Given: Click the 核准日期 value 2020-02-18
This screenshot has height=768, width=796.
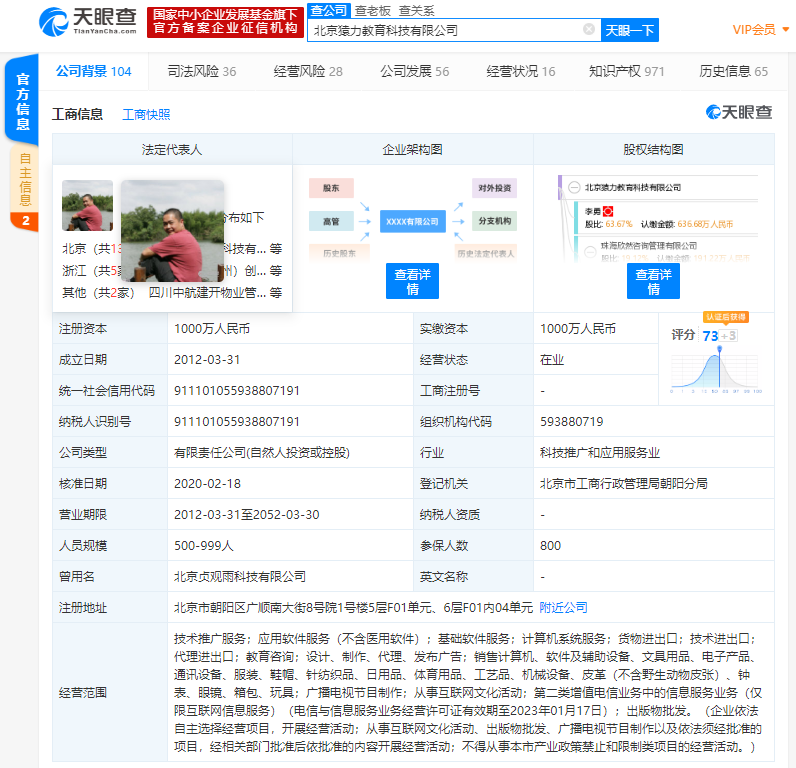Looking at the screenshot, I should click(207, 483).
